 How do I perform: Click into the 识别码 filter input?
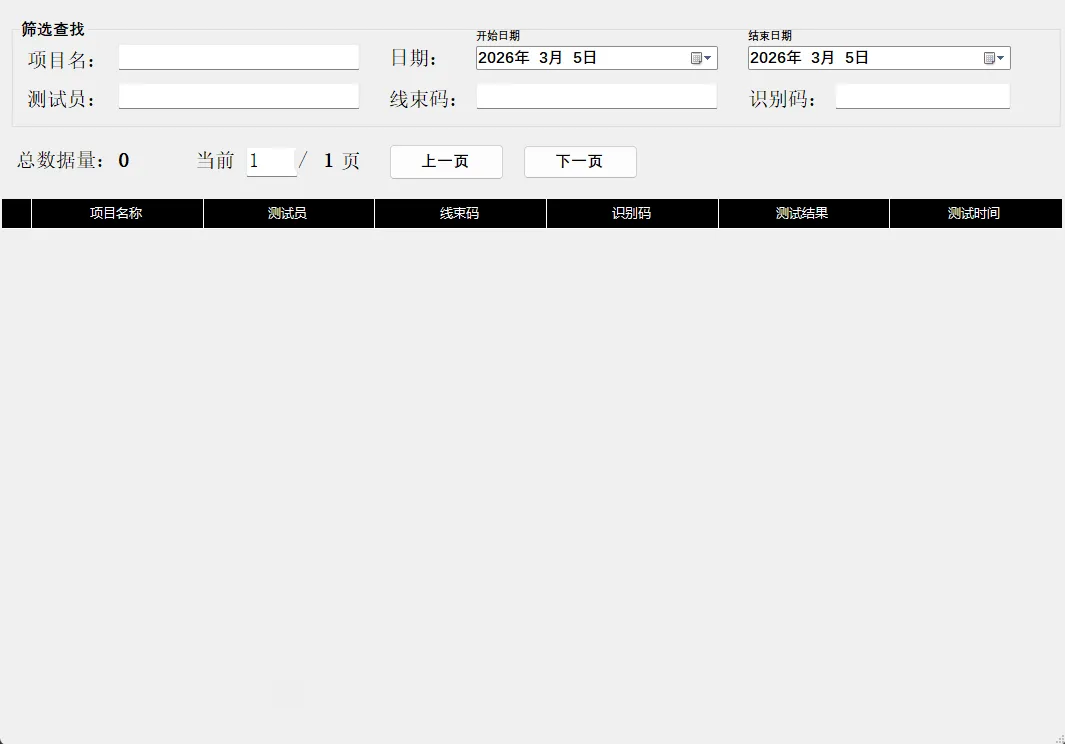[922, 97]
